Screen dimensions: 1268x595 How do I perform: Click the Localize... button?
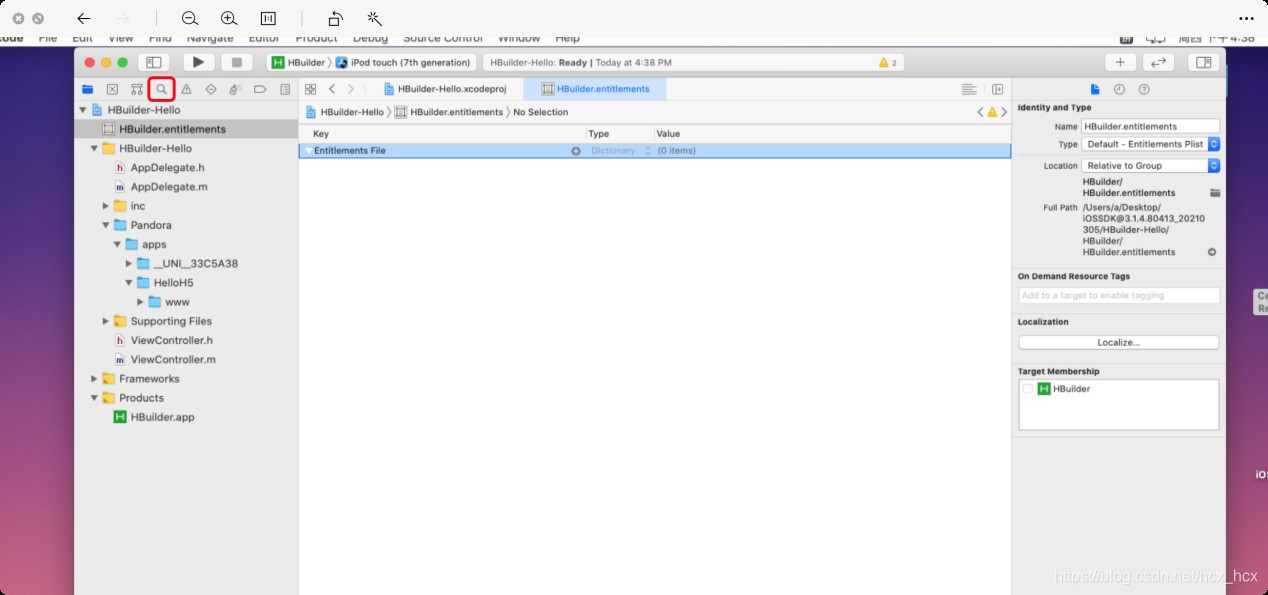1118,342
